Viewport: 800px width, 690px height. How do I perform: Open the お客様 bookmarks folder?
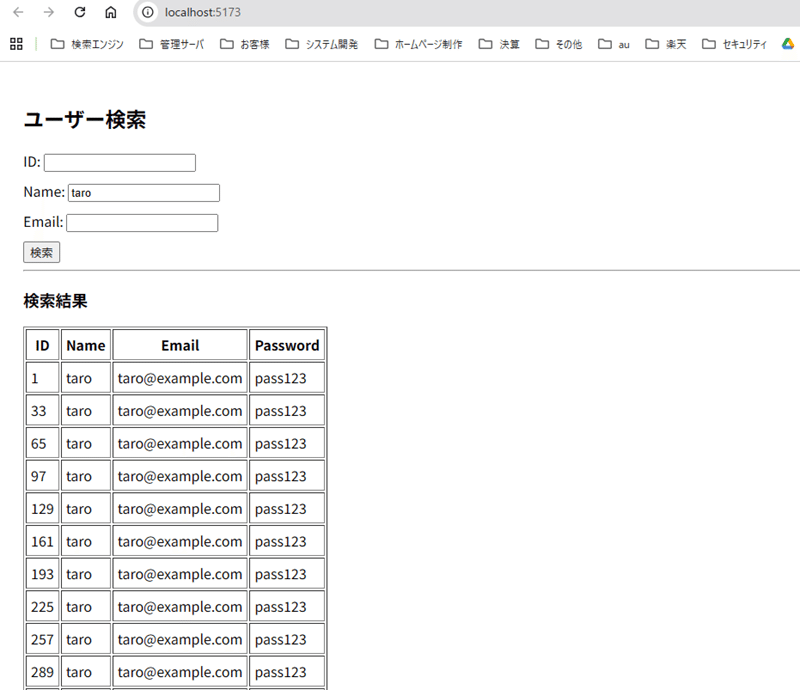[x=252, y=44]
